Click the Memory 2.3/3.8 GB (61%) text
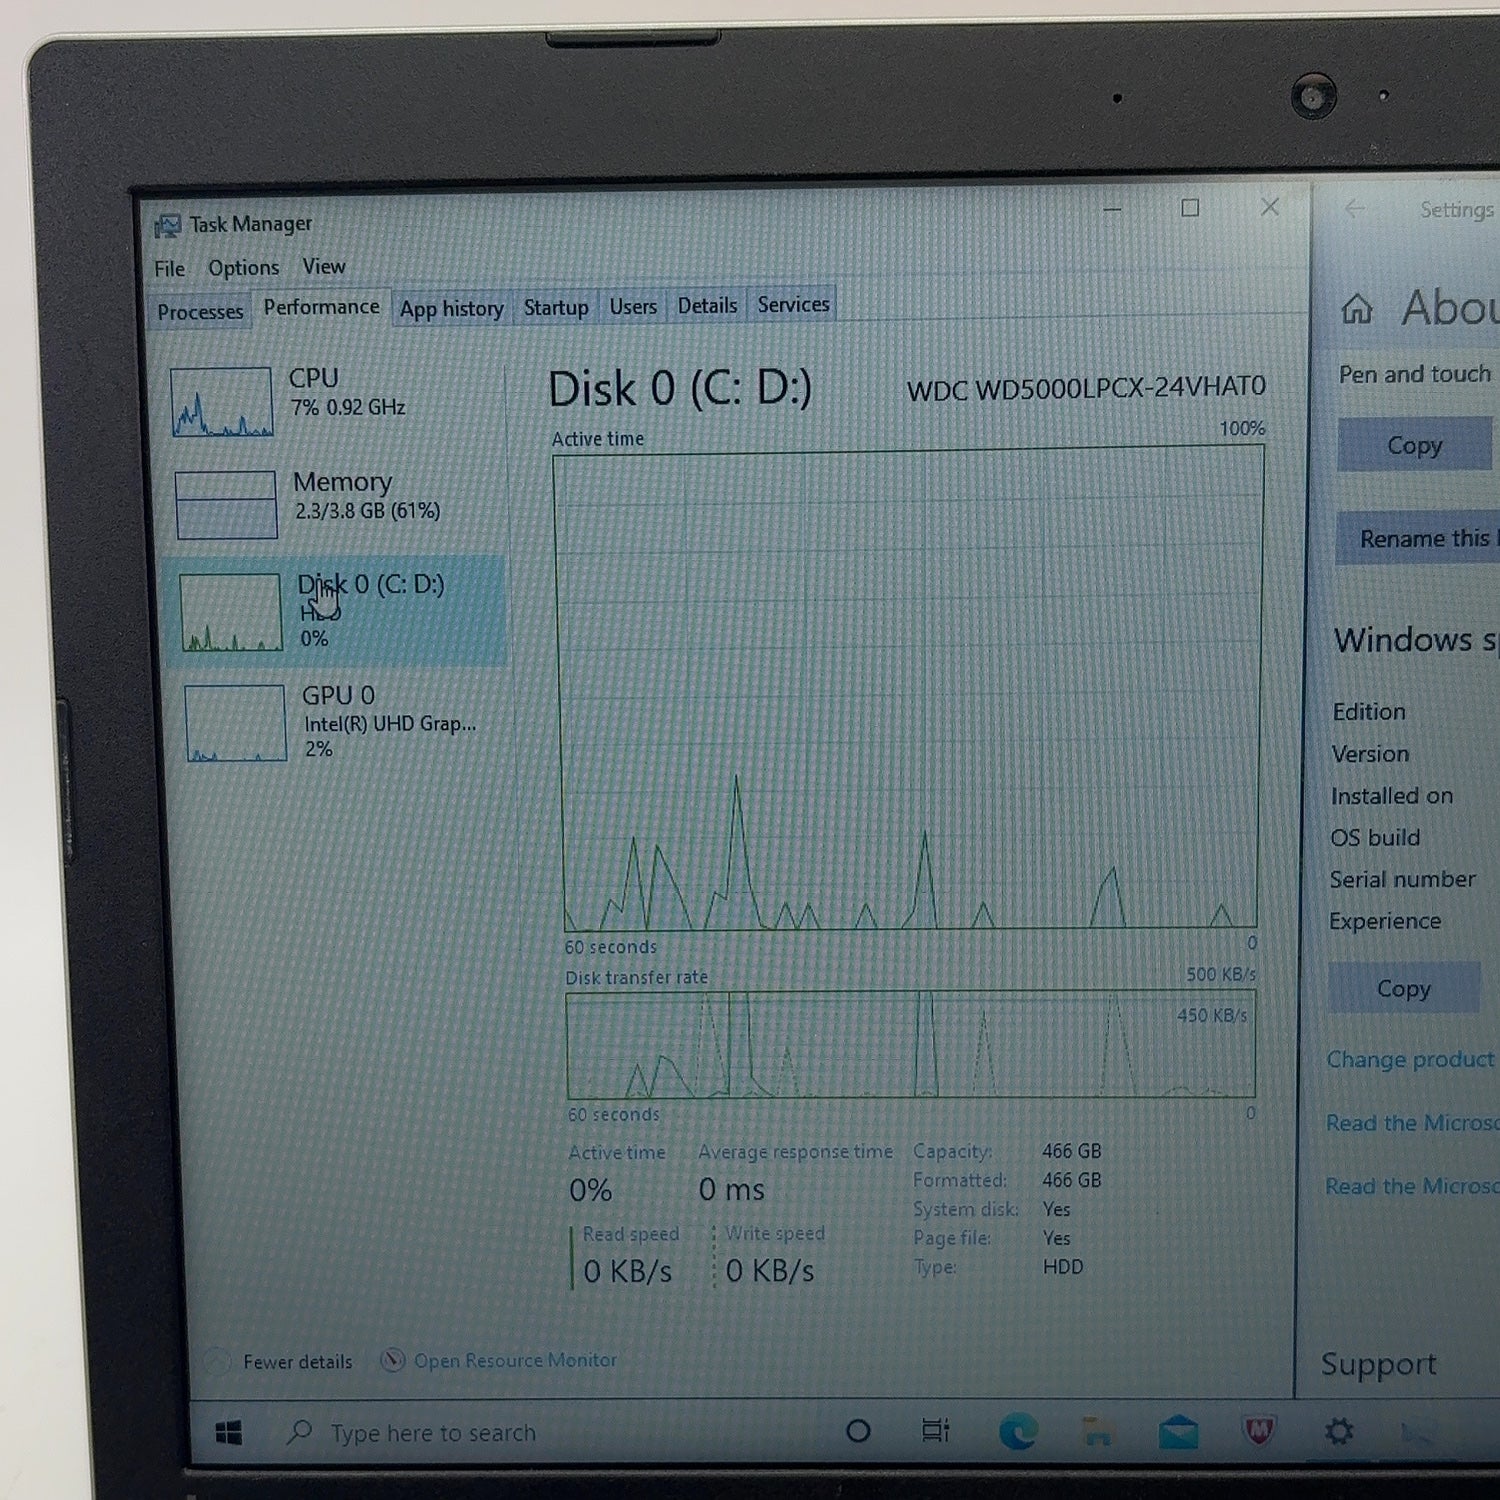Viewport: 1500px width, 1500px height. (367, 511)
